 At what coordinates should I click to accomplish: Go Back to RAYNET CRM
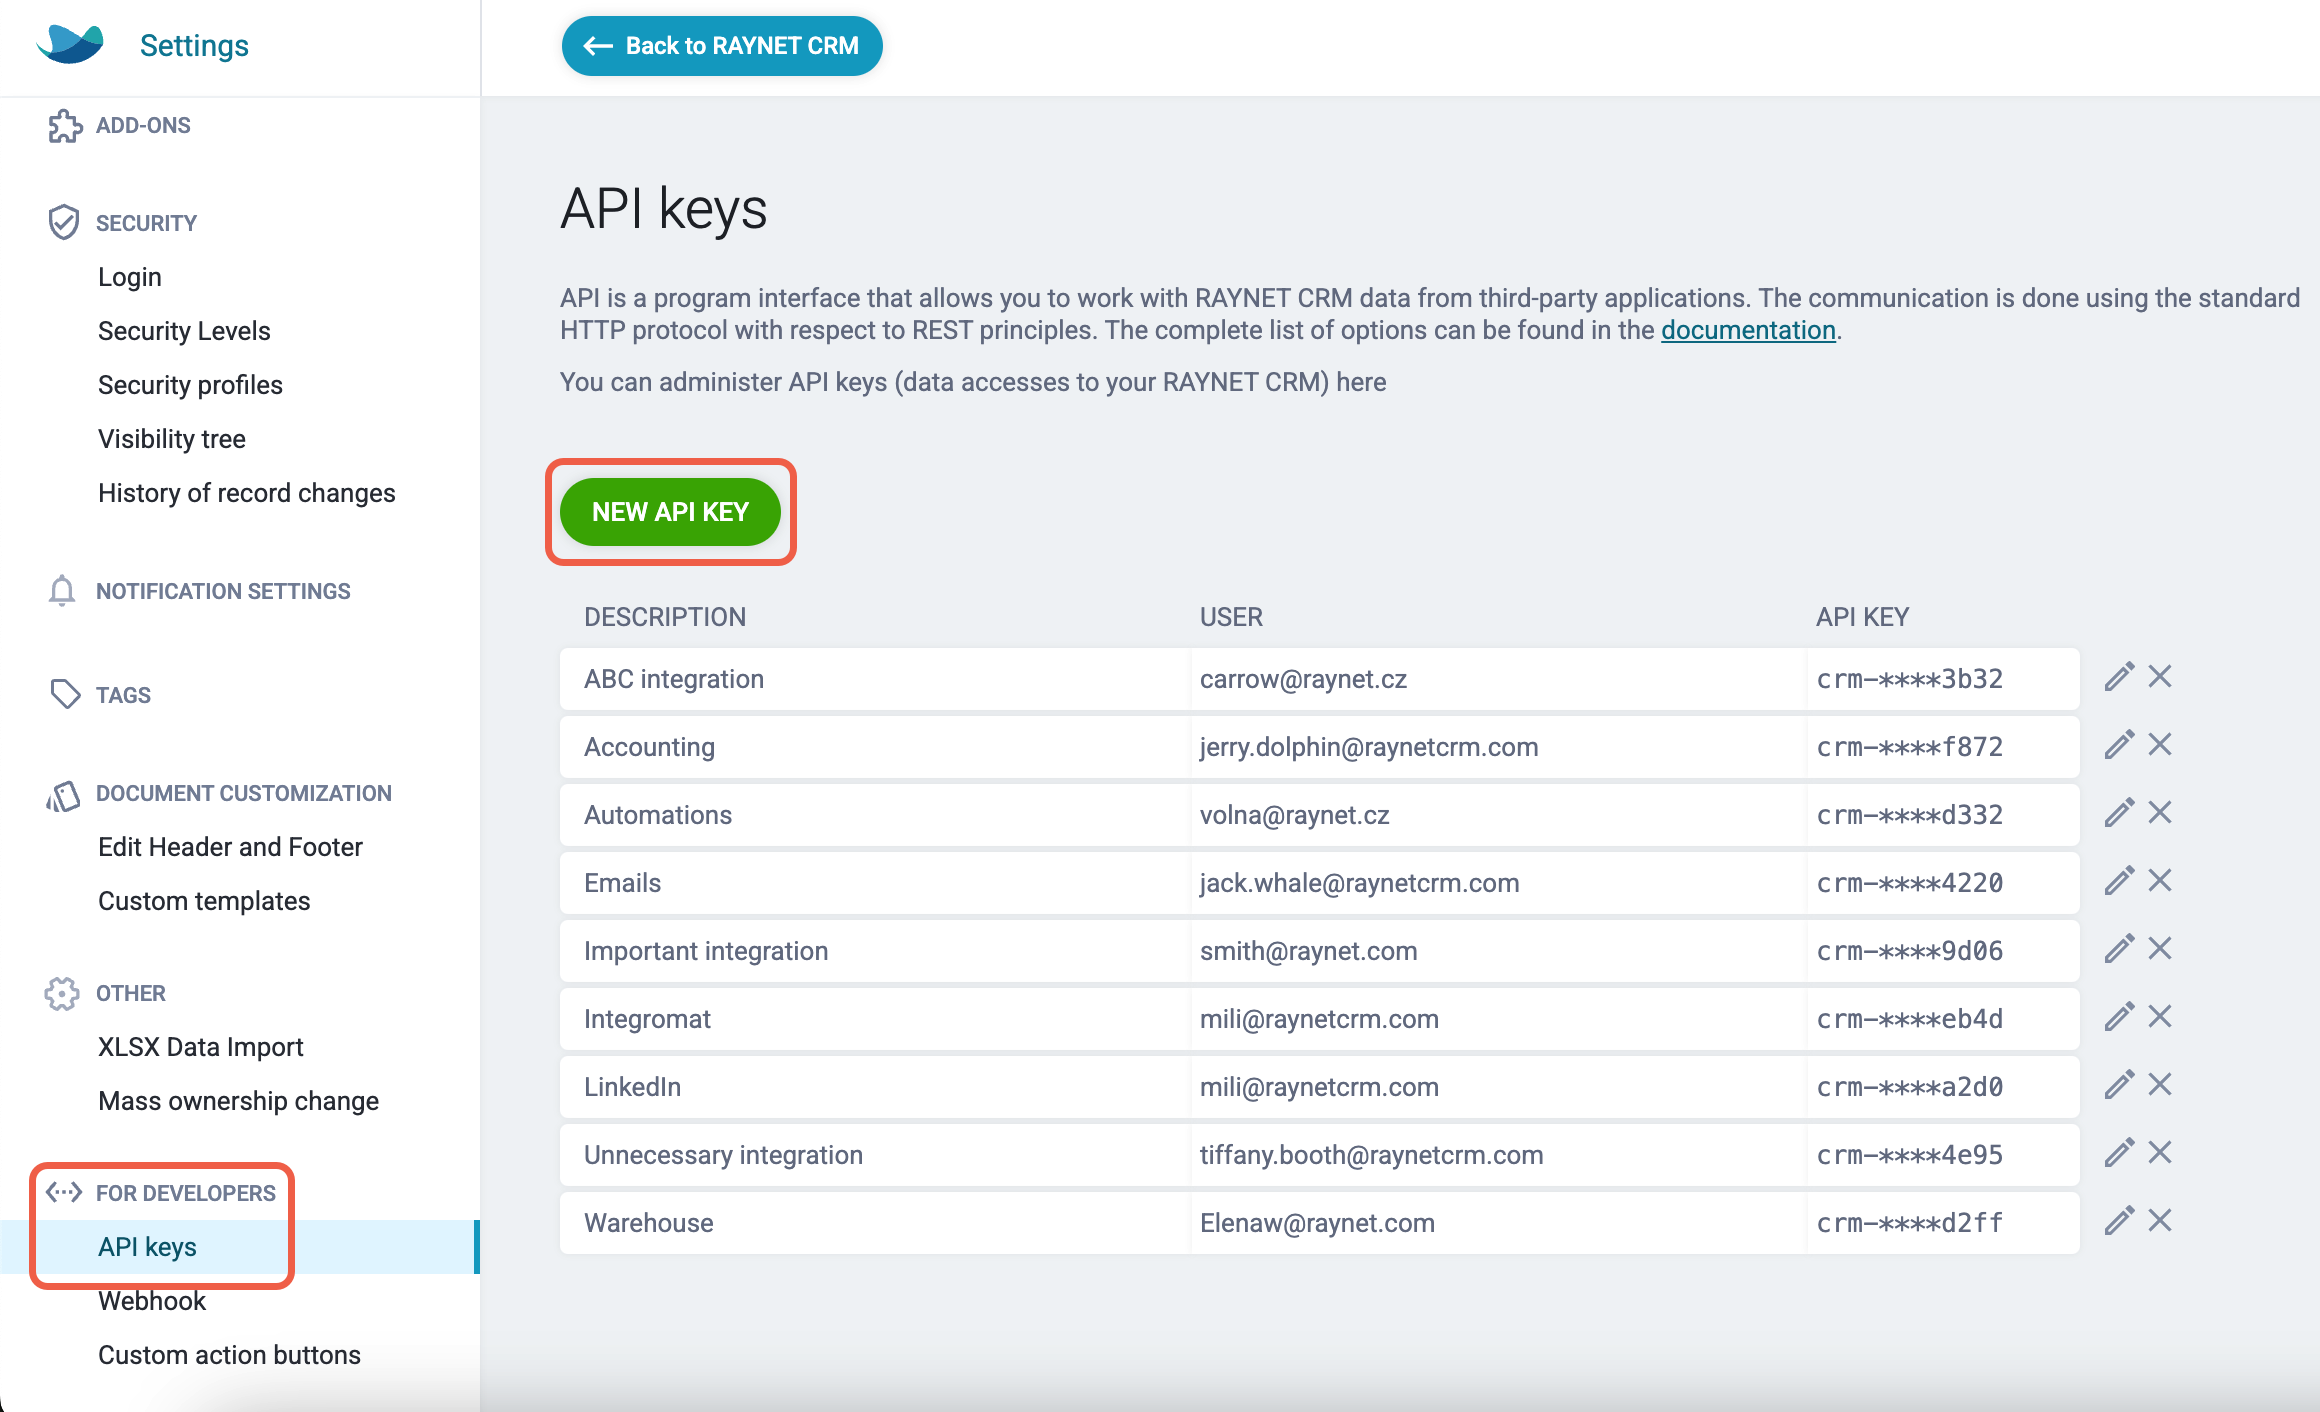(x=722, y=46)
